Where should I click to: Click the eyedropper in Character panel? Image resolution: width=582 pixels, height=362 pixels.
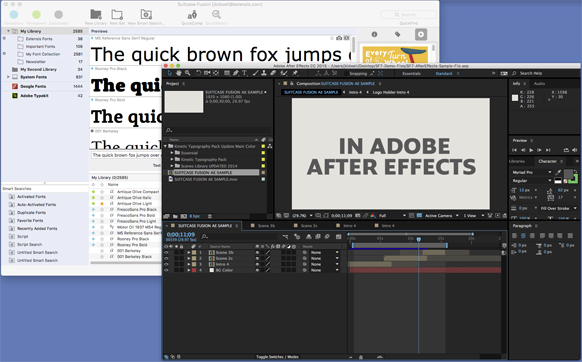point(558,172)
